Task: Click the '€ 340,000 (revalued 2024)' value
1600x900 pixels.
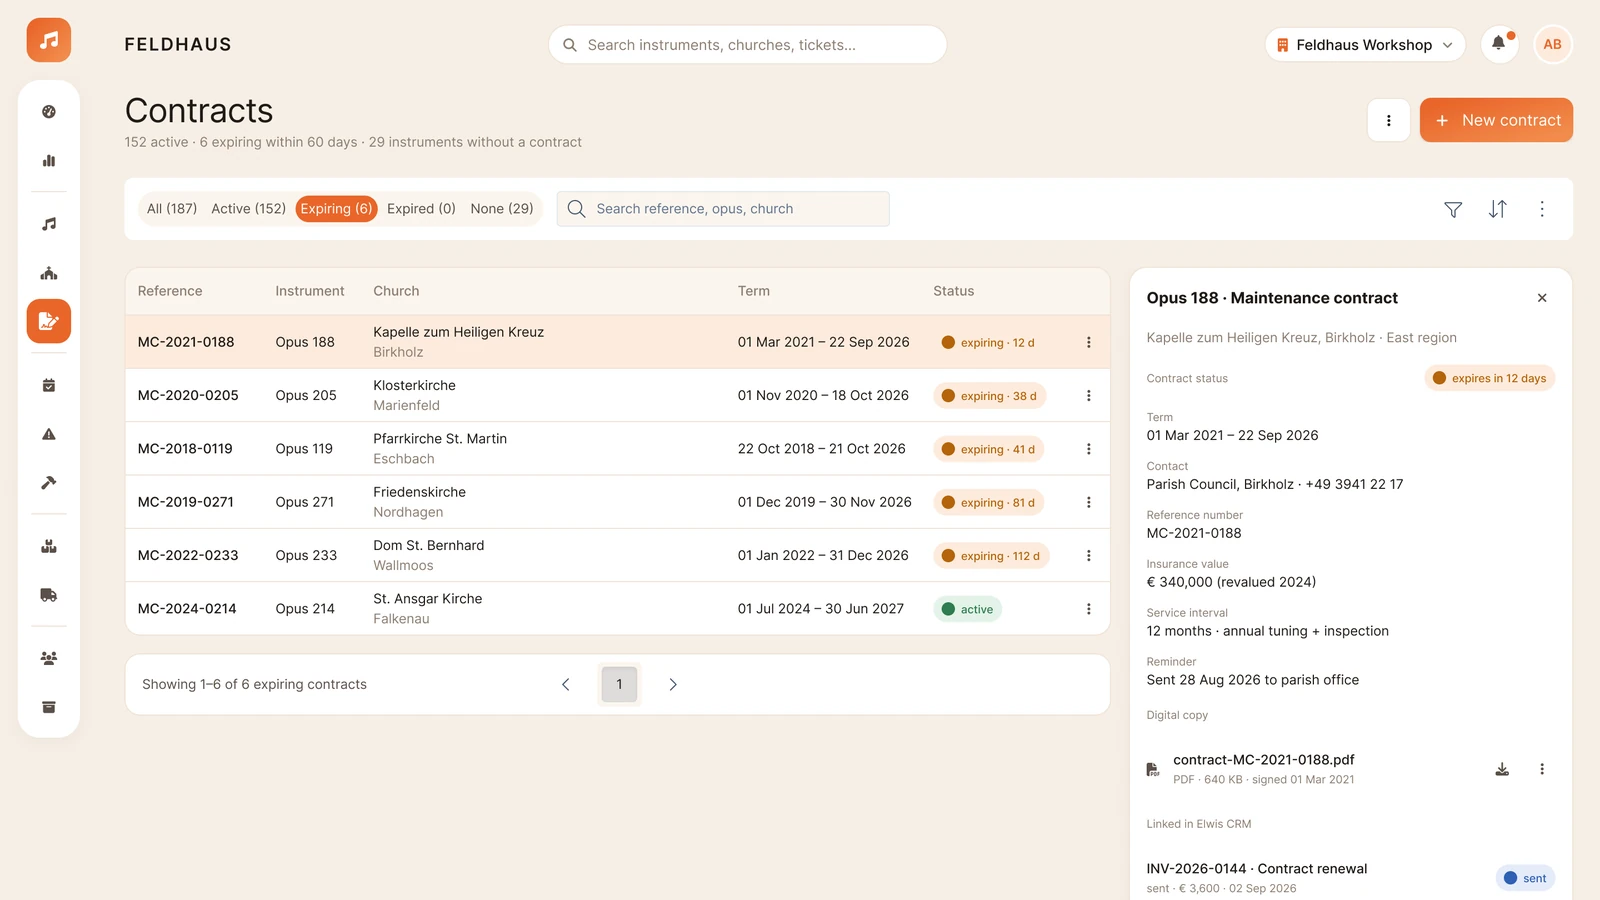Action: (1231, 582)
